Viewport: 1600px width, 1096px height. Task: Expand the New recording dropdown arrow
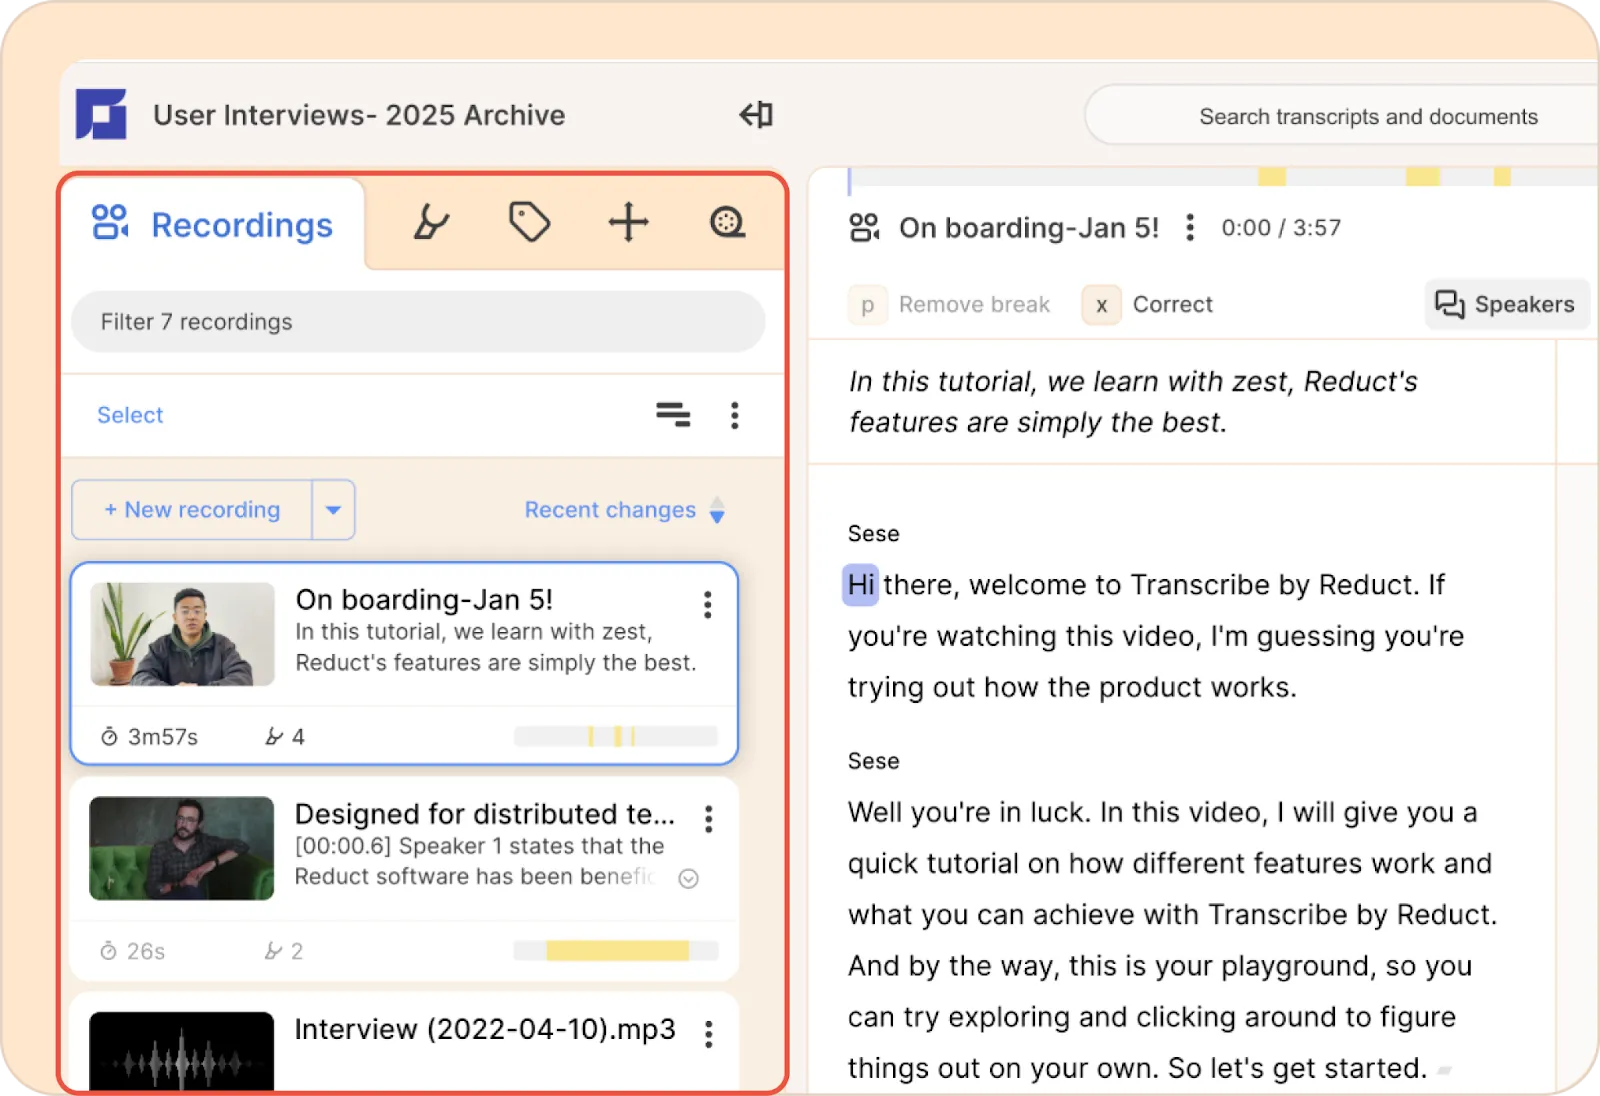[x=334, y=510]
